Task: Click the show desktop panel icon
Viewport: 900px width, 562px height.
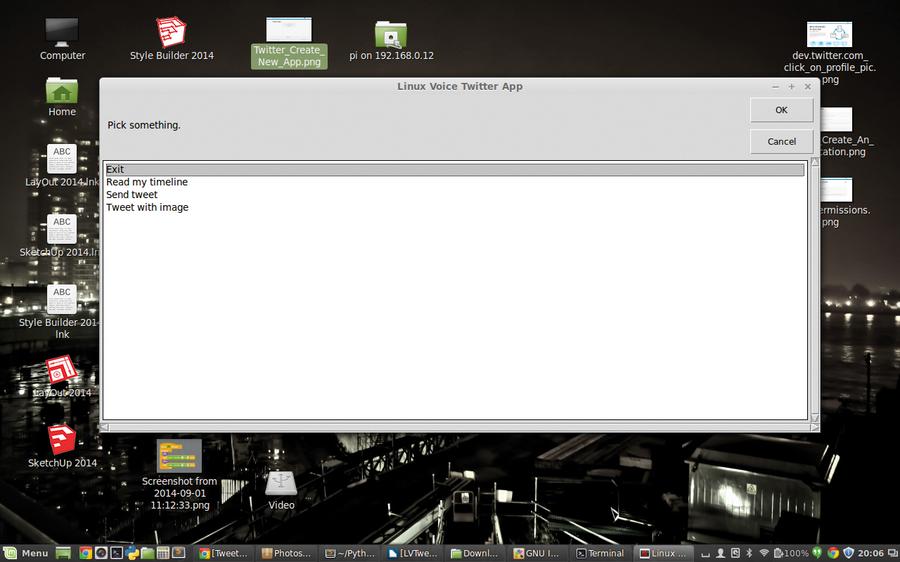Action: (x=63, y=553)
